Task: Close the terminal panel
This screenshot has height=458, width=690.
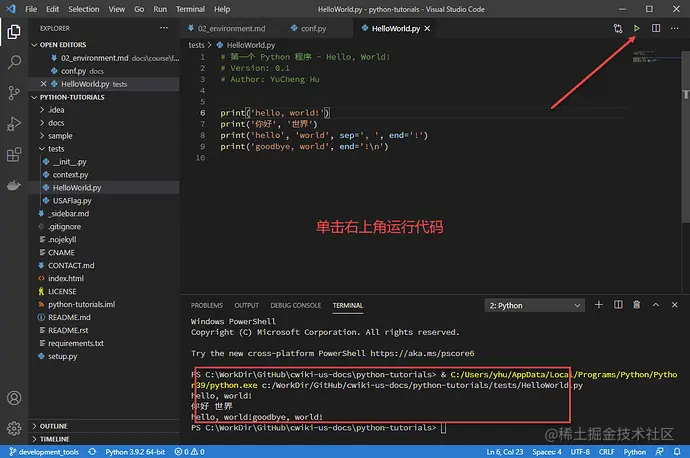Action: 674,304
